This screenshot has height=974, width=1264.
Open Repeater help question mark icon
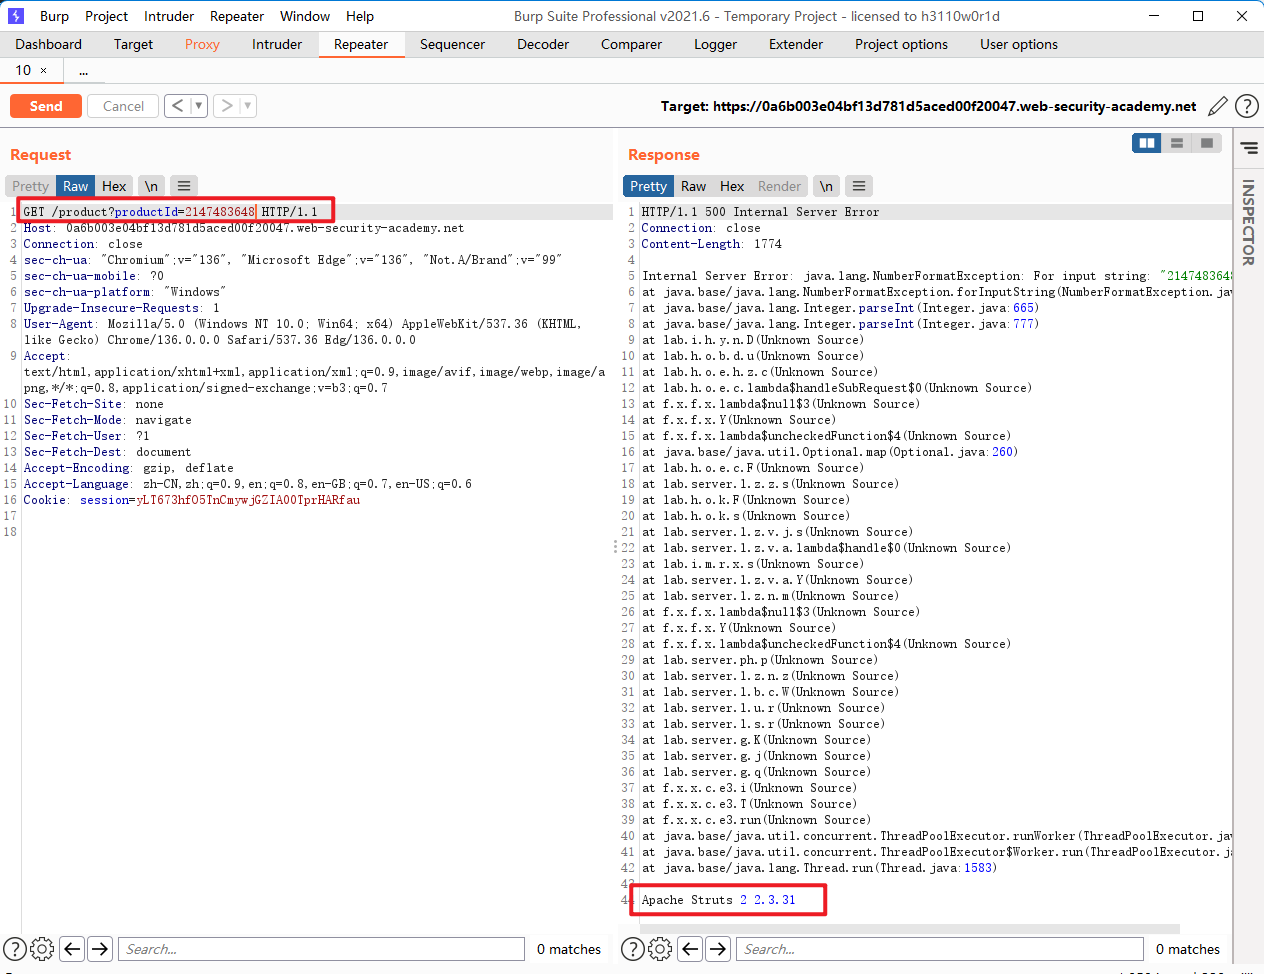pyautogui.click(x=1246, y=106)
